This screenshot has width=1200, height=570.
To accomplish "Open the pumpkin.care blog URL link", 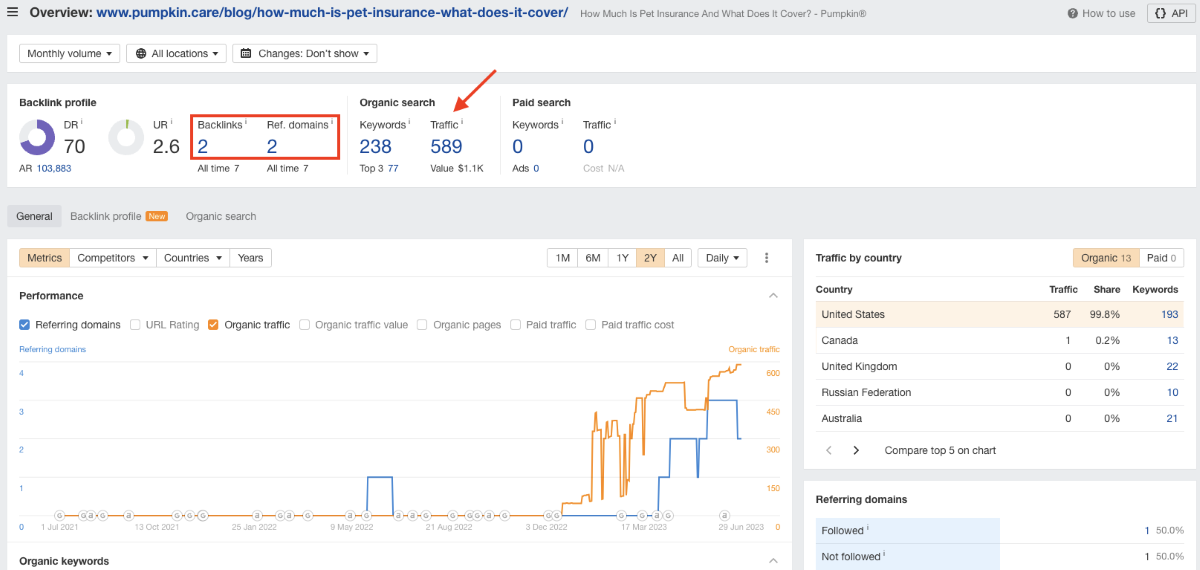I will 332,13.
